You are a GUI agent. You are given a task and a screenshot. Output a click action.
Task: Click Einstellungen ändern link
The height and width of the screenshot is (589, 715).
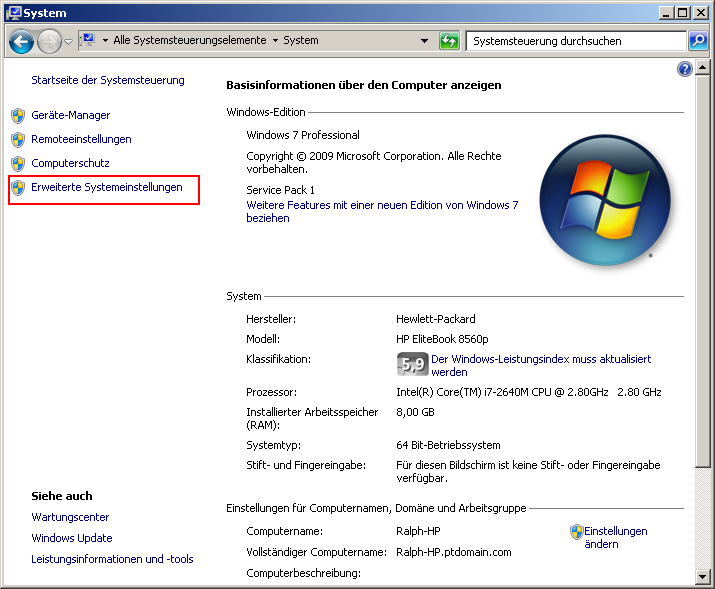616,537
